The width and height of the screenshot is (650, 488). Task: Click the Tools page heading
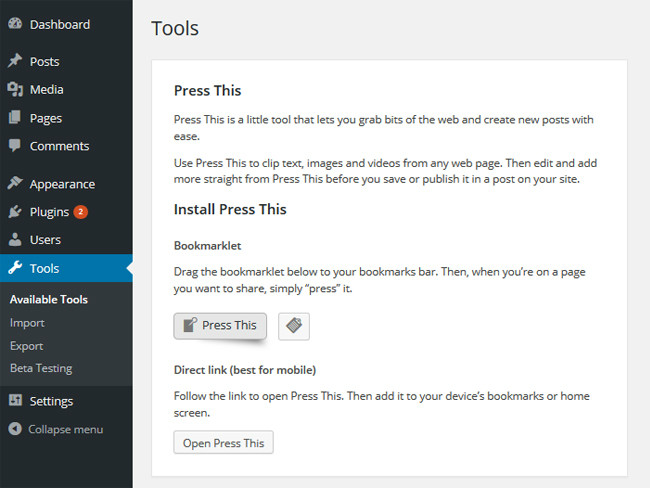pyautogui.click(x=175, y=28)
